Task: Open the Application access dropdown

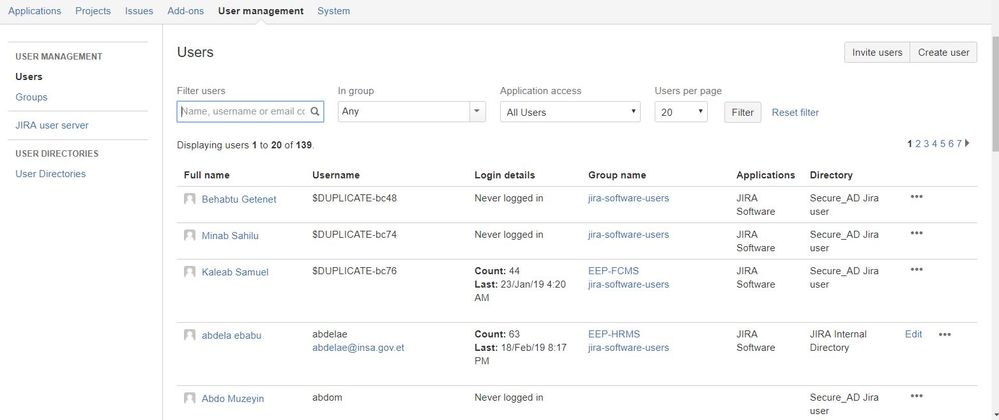Action: click(x=570, y=112)
